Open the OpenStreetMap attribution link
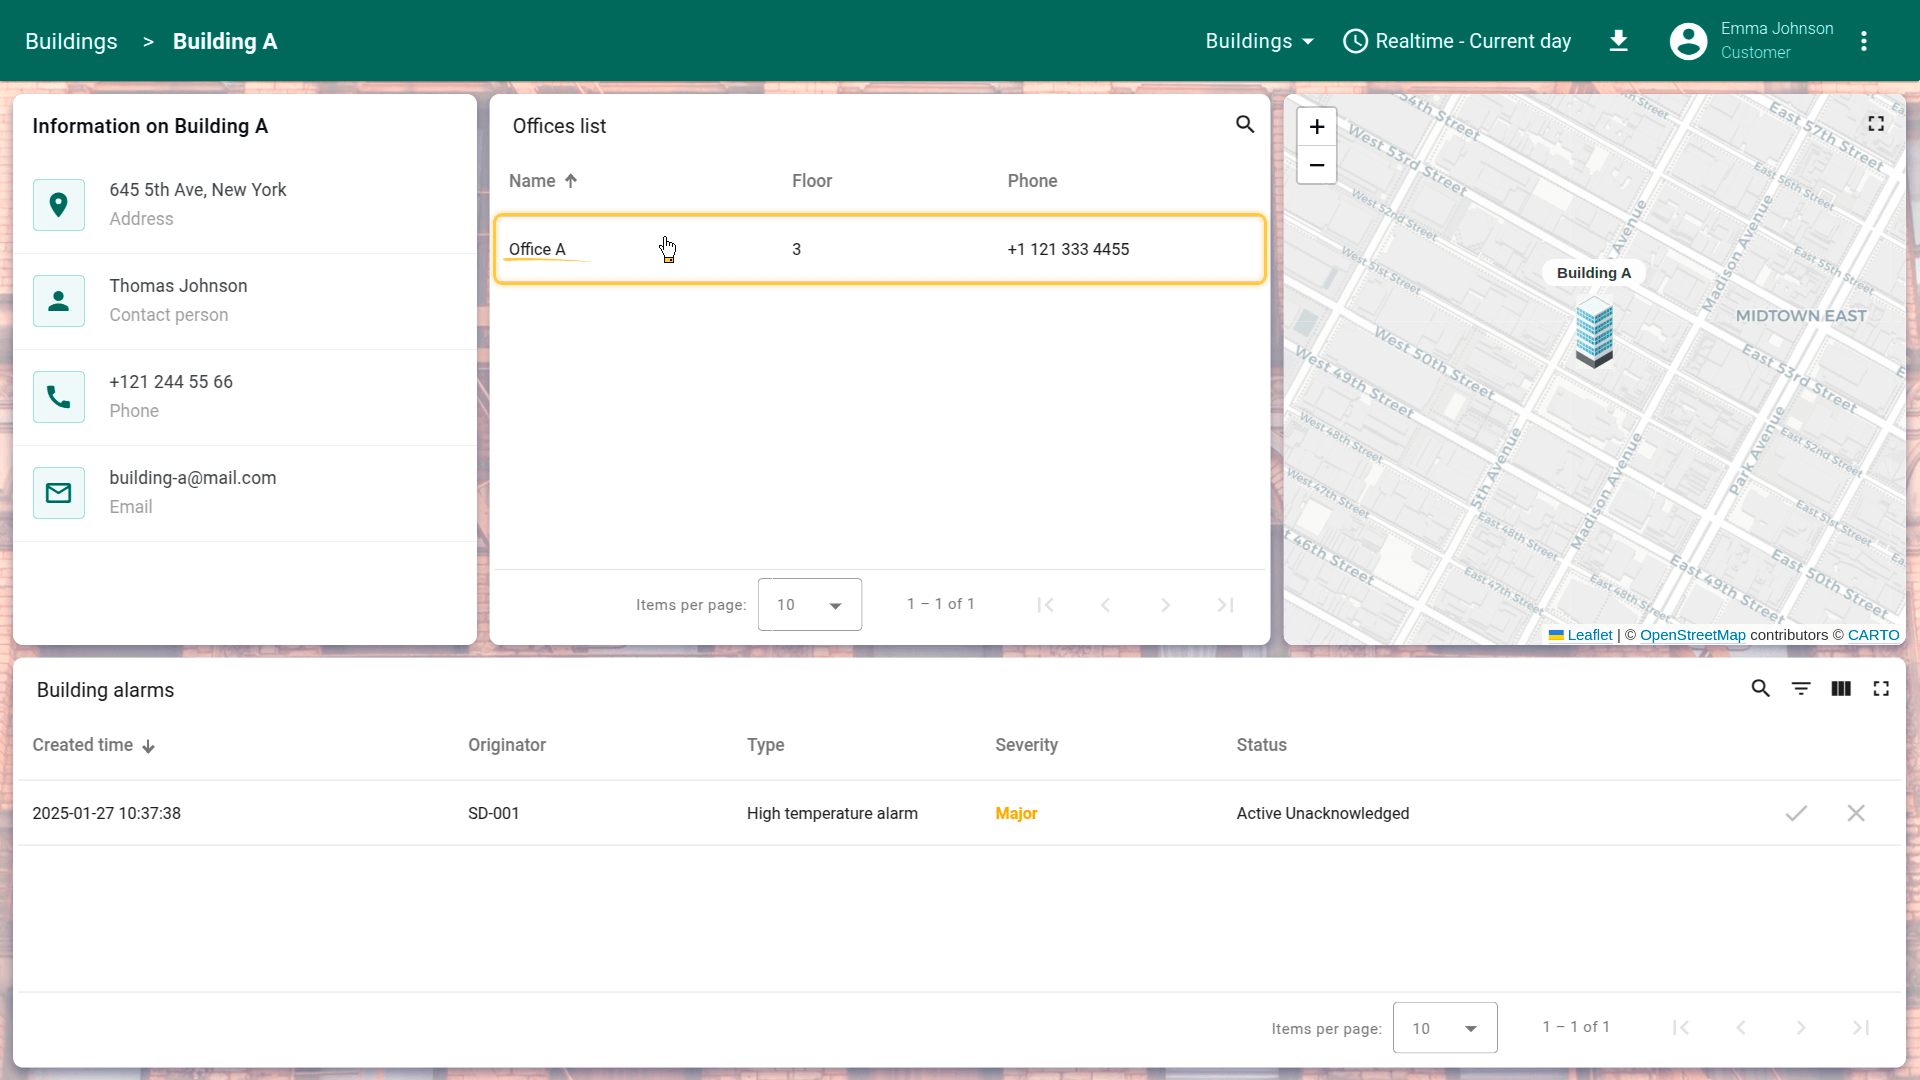1920x1080 pixels. [x=1692, y=635]
